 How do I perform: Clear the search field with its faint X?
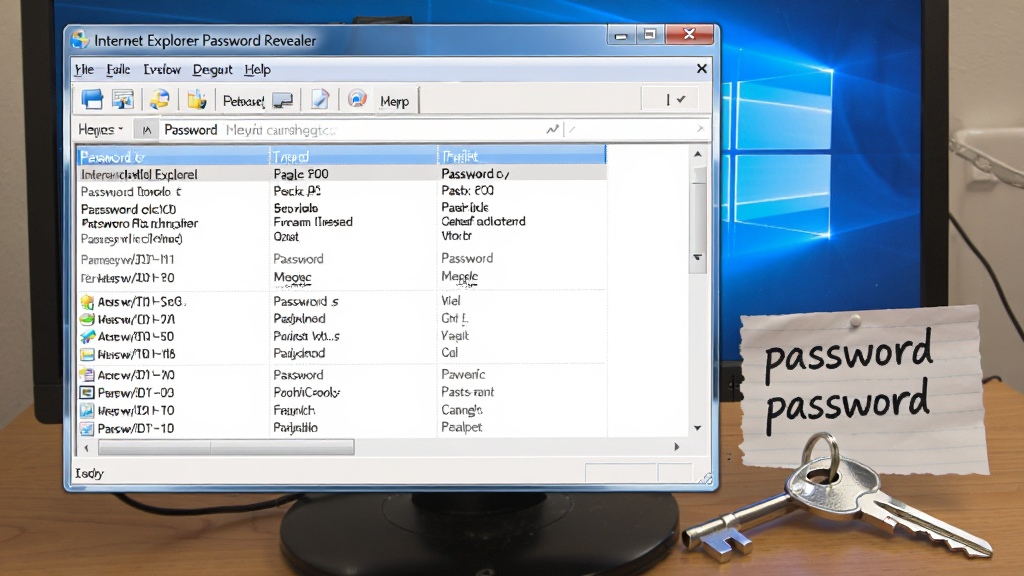pyautogui.click(x=700, y=129)
